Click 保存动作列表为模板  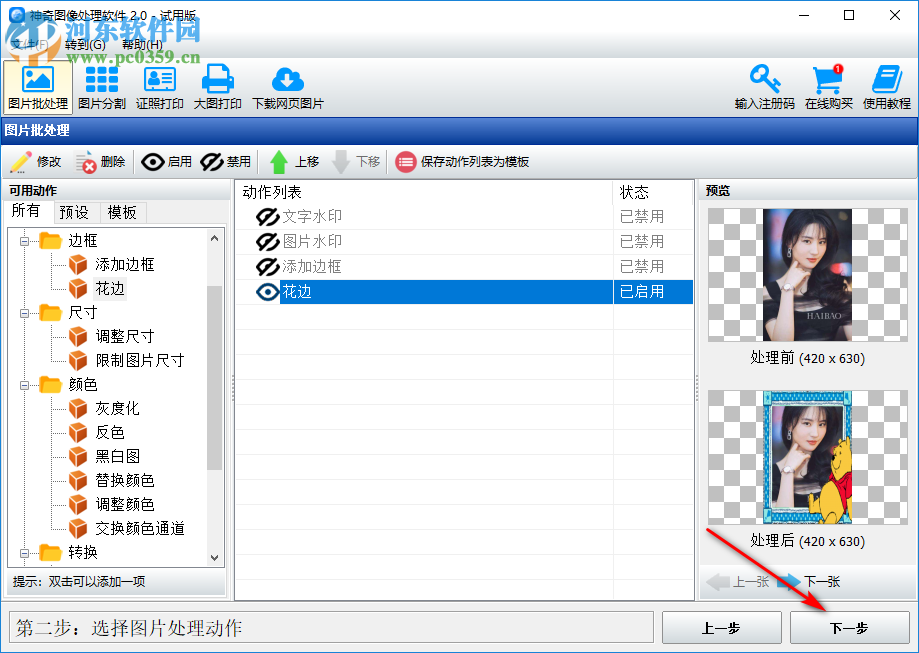click(x=462, y=162)
